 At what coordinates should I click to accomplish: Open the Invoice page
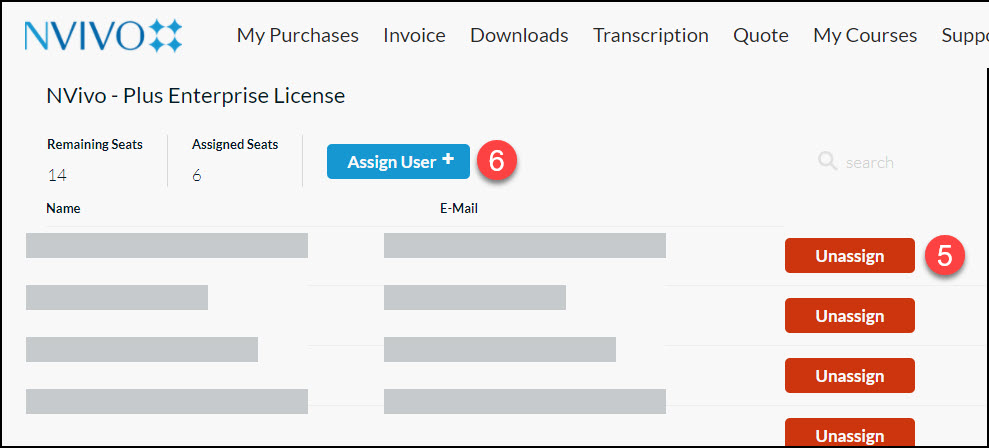pos(414,35)
